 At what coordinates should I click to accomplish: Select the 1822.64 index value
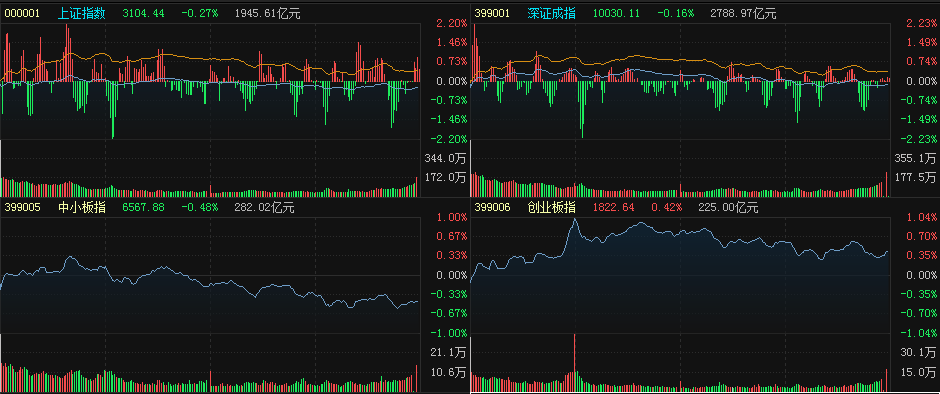pos(613,207)
